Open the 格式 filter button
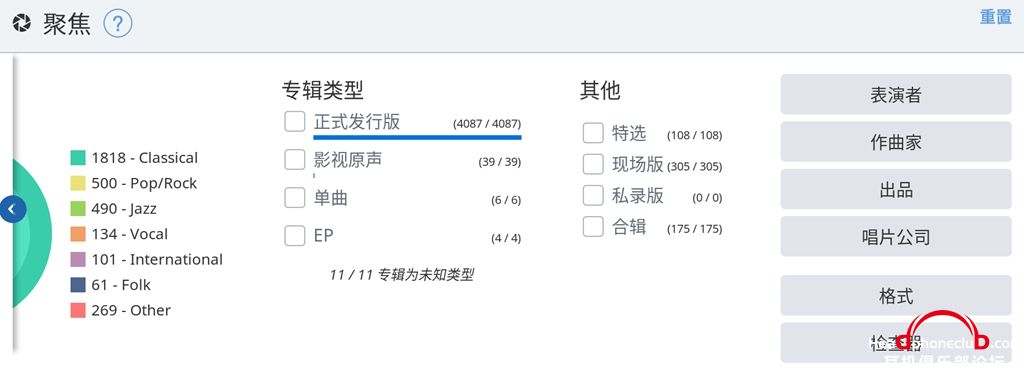Viewport: 1024px width, 375px height. [895, 296]
